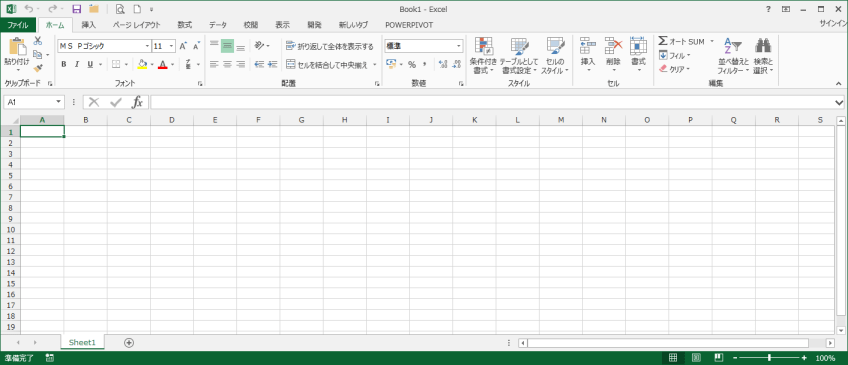
Task: Open Conditional Formatting (条件付き書式) menu
Action: (x=483, y=56)
